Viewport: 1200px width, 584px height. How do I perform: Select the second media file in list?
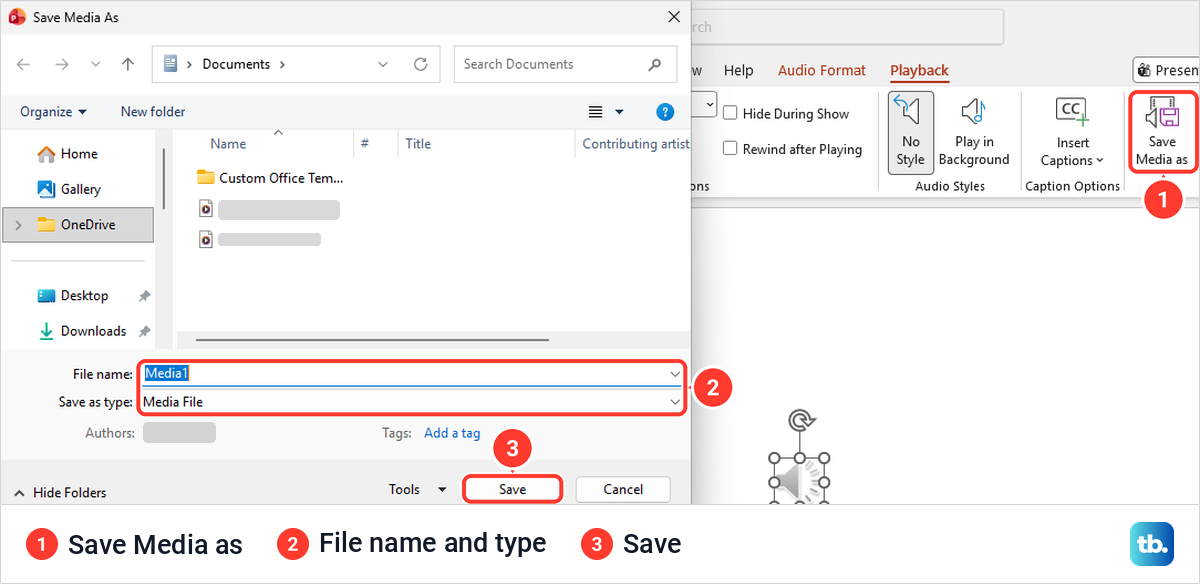coord(260,240)
